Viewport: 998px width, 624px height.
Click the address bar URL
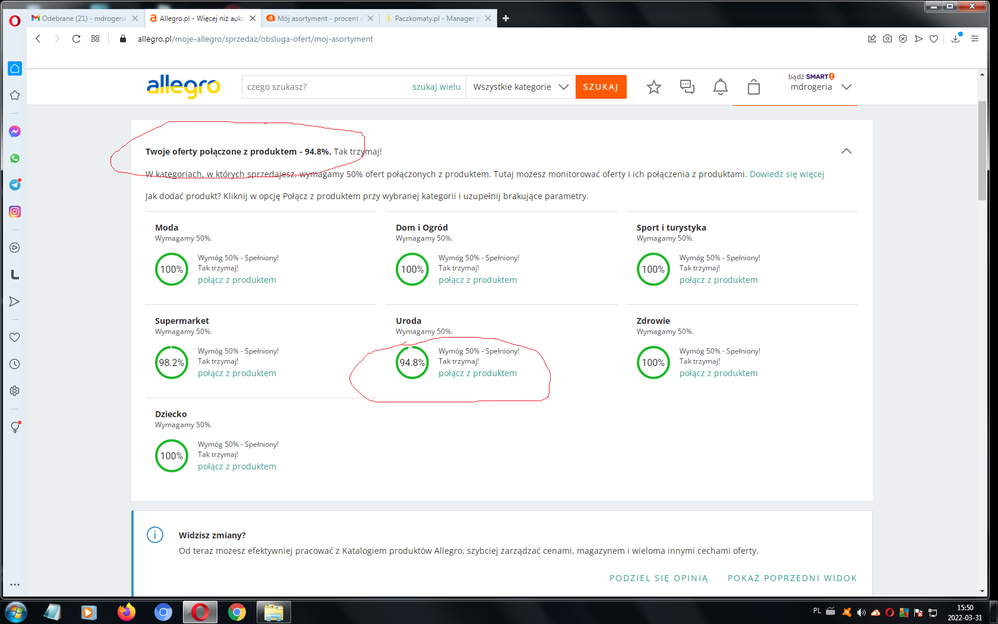tap(255, 39)
